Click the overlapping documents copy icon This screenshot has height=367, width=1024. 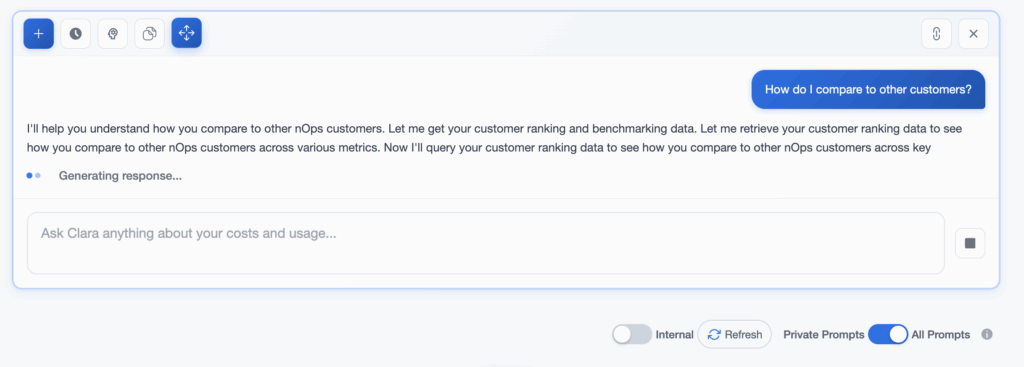(150, 33)
